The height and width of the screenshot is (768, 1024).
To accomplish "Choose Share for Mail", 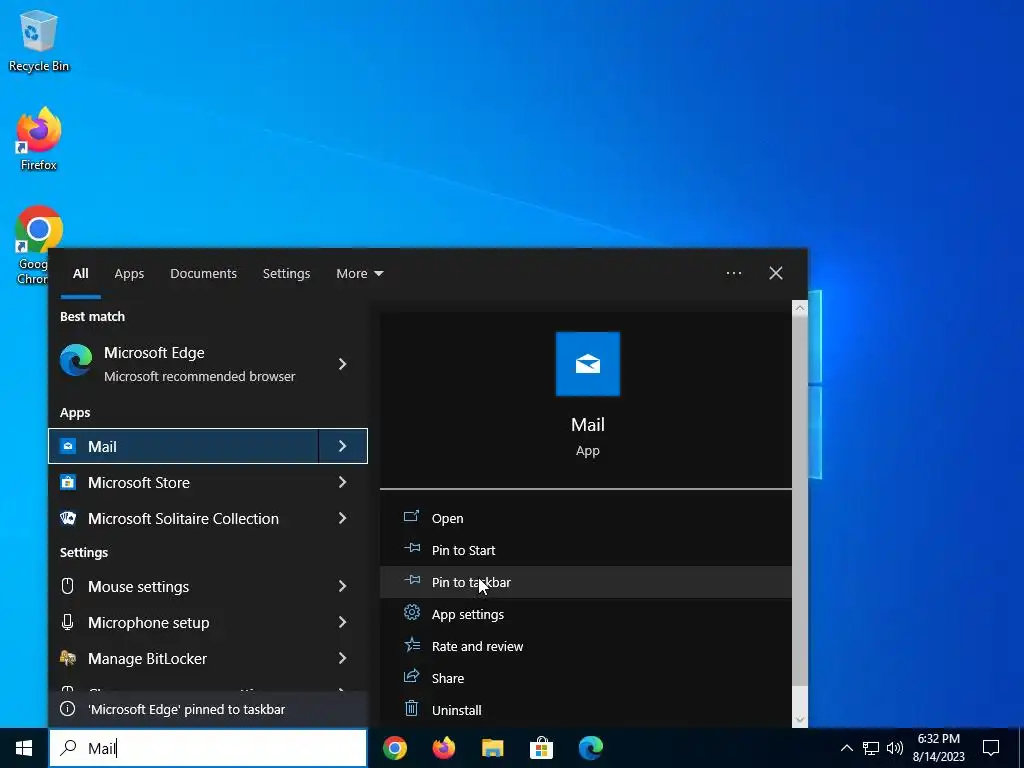I will click(x=585, y=678).
